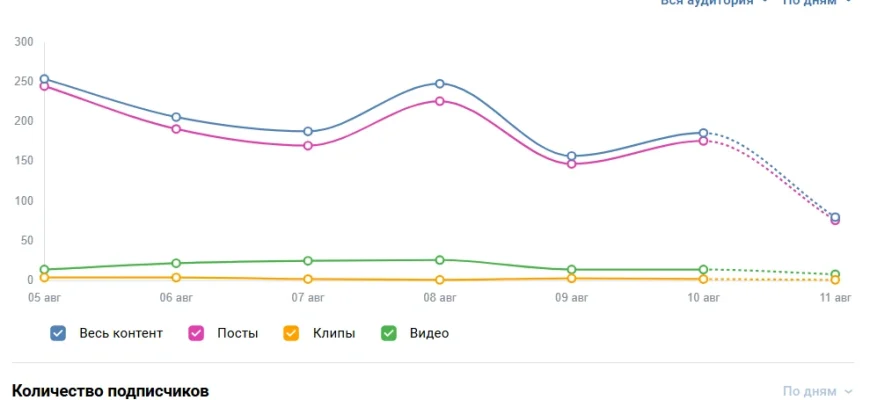Screen dimensions: 870x400
Task: Click blue Весь контент point on 08 авг
Action: point(440,84)
